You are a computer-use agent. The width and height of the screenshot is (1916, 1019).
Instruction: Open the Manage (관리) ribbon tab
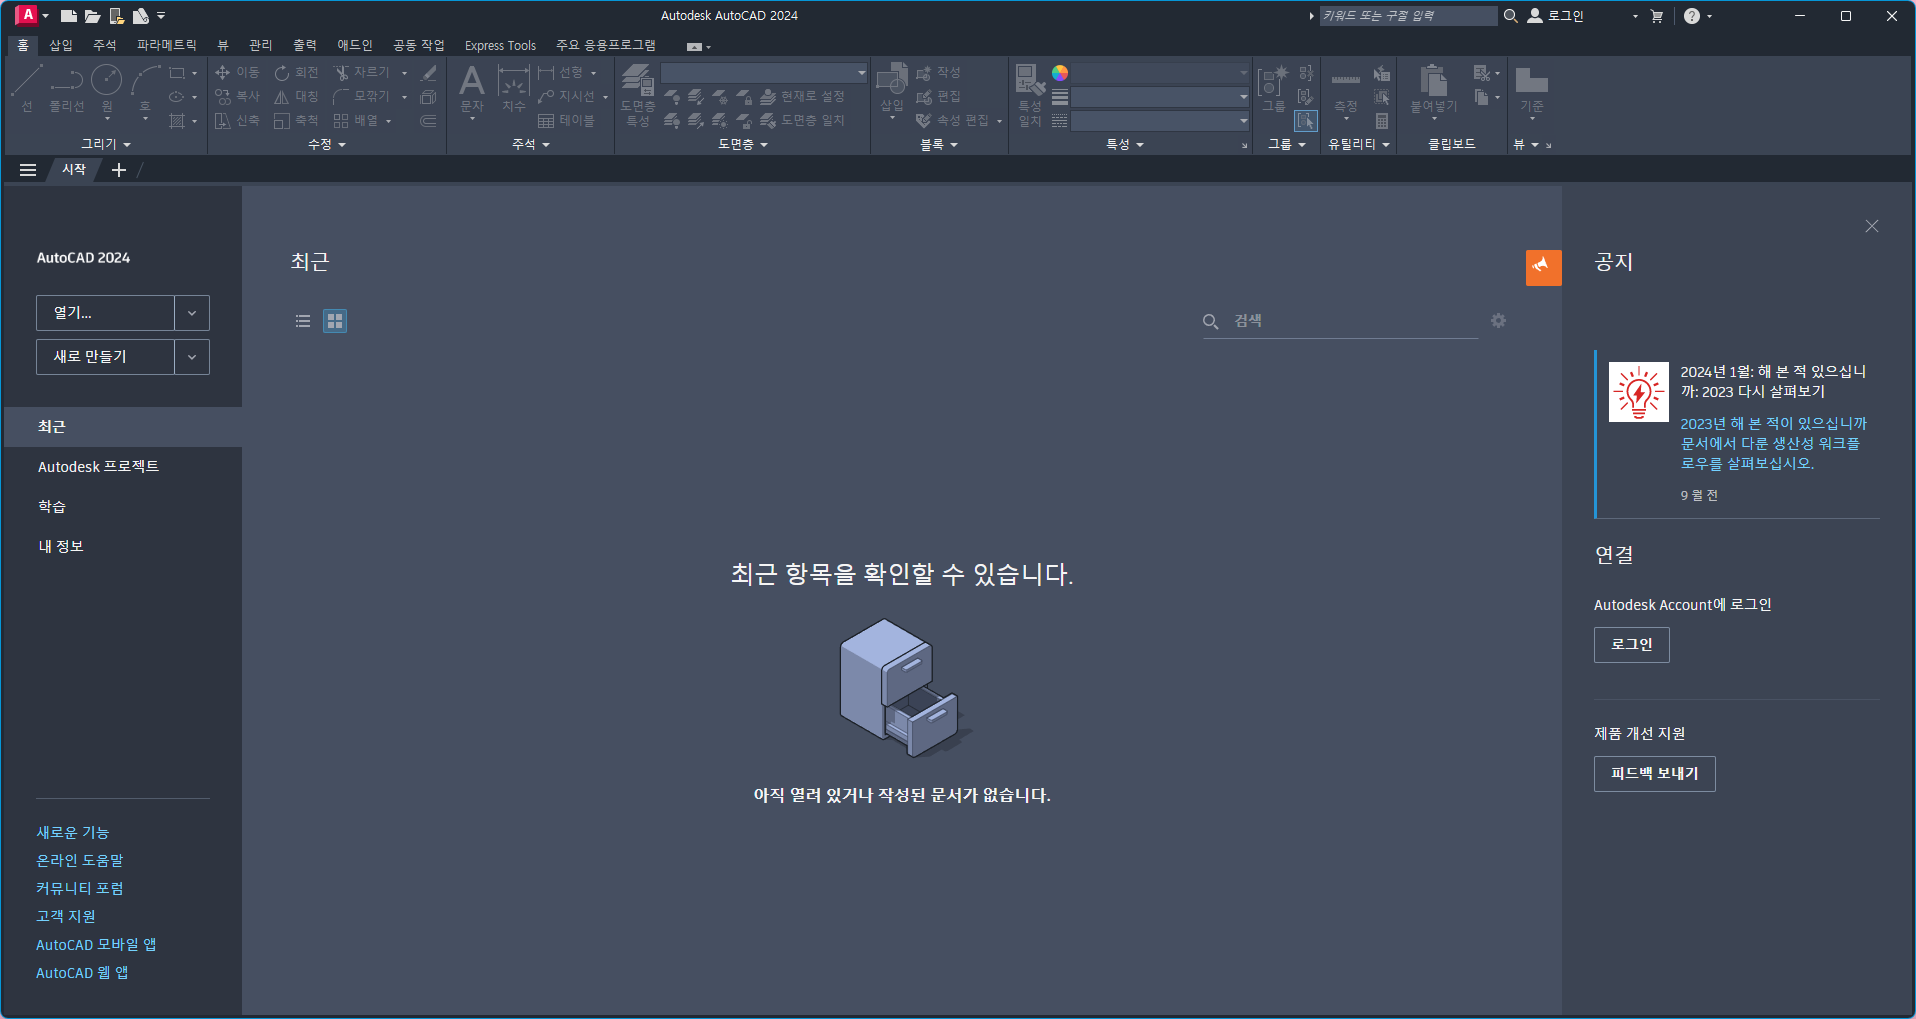pos(261,45)
